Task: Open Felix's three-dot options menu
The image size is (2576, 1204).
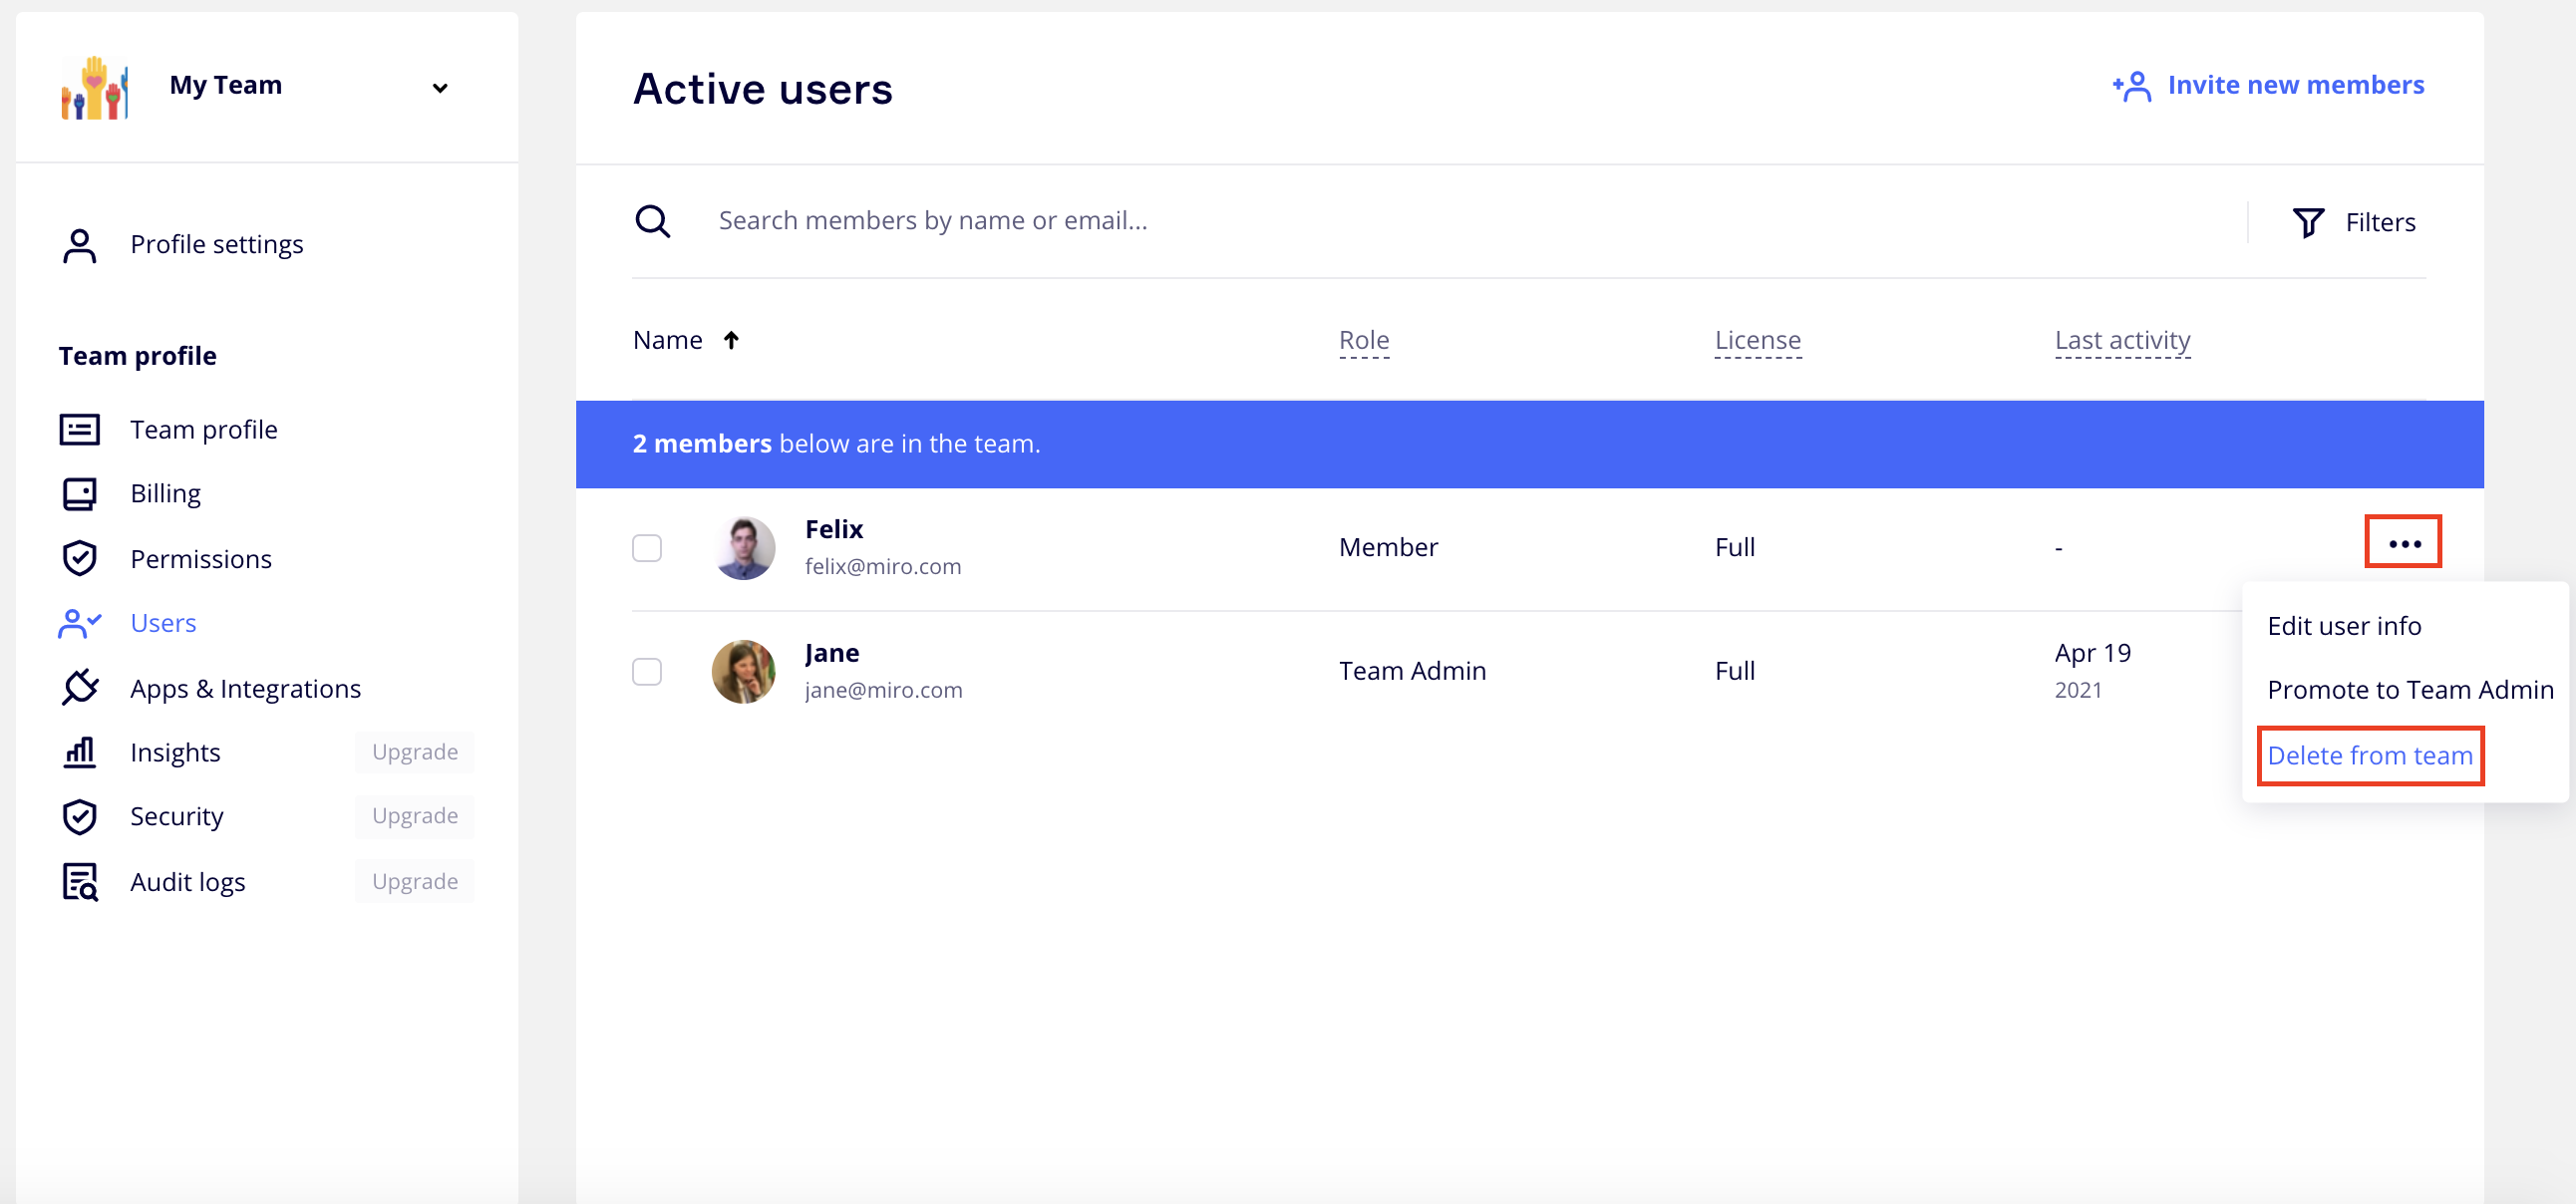Action: click(2404, 544)
